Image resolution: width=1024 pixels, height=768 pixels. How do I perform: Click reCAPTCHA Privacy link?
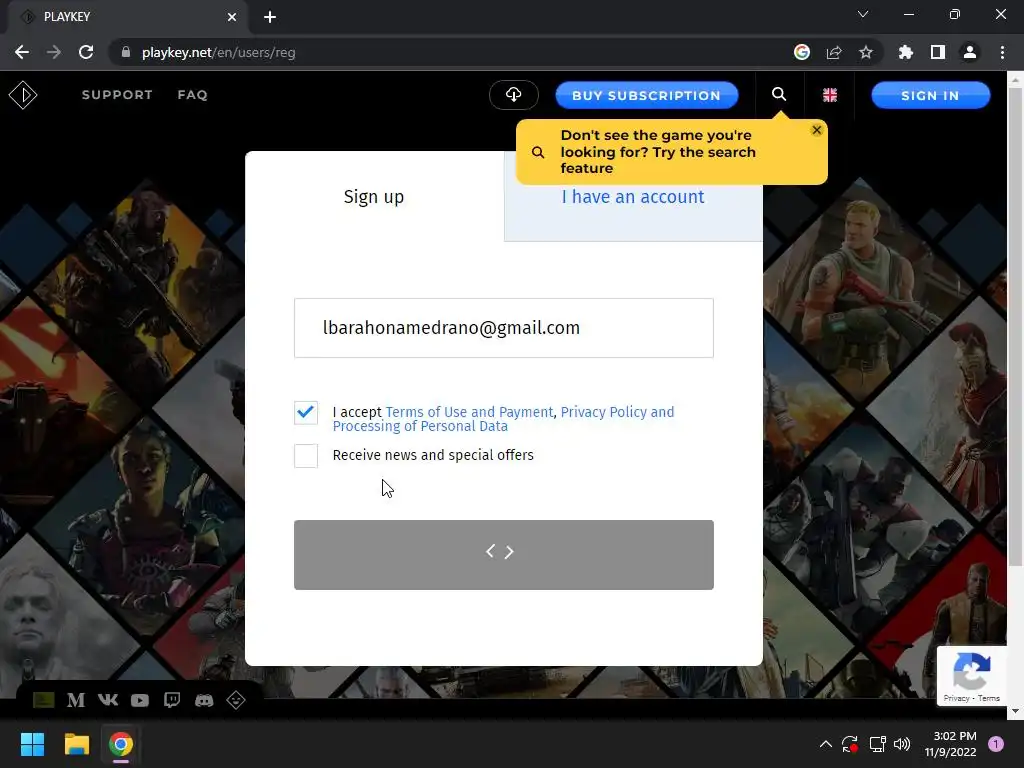(x=956, y=698)
